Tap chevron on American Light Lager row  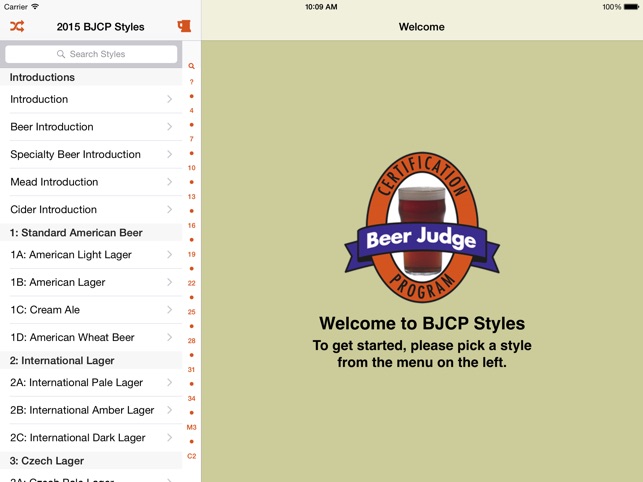click(169, 255)
